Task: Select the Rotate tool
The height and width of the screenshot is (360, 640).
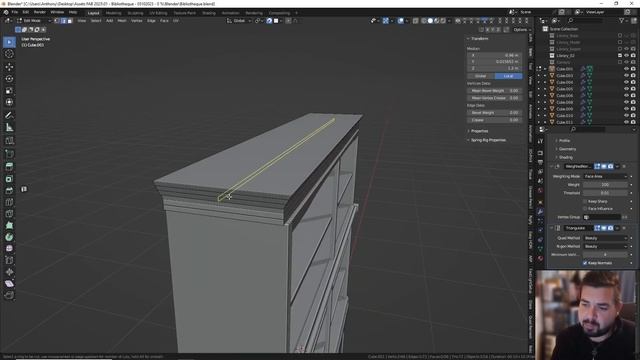Action: pyautogui.click(x=9, y=78)
